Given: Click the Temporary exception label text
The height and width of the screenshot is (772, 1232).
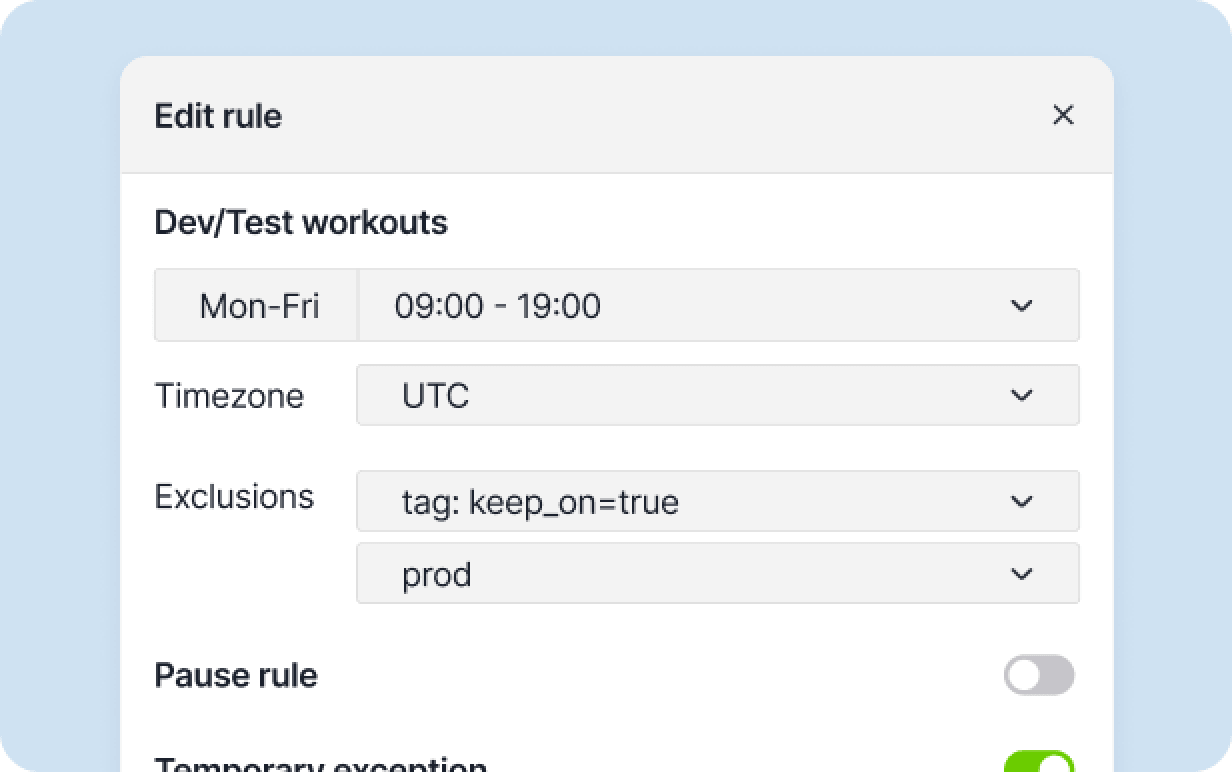Looking at the screenshot, I should coord(320,765).
